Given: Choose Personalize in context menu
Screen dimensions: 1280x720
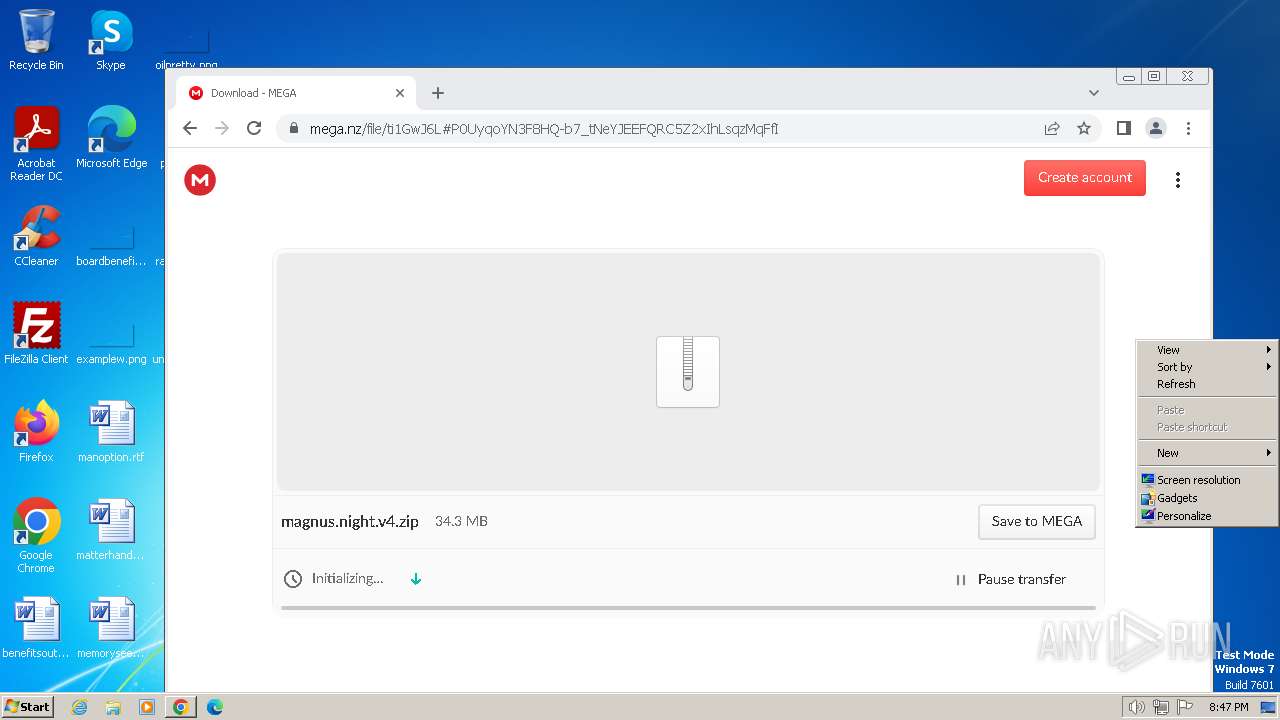Looking at the screenshot, I should [x=1207, y=516].
